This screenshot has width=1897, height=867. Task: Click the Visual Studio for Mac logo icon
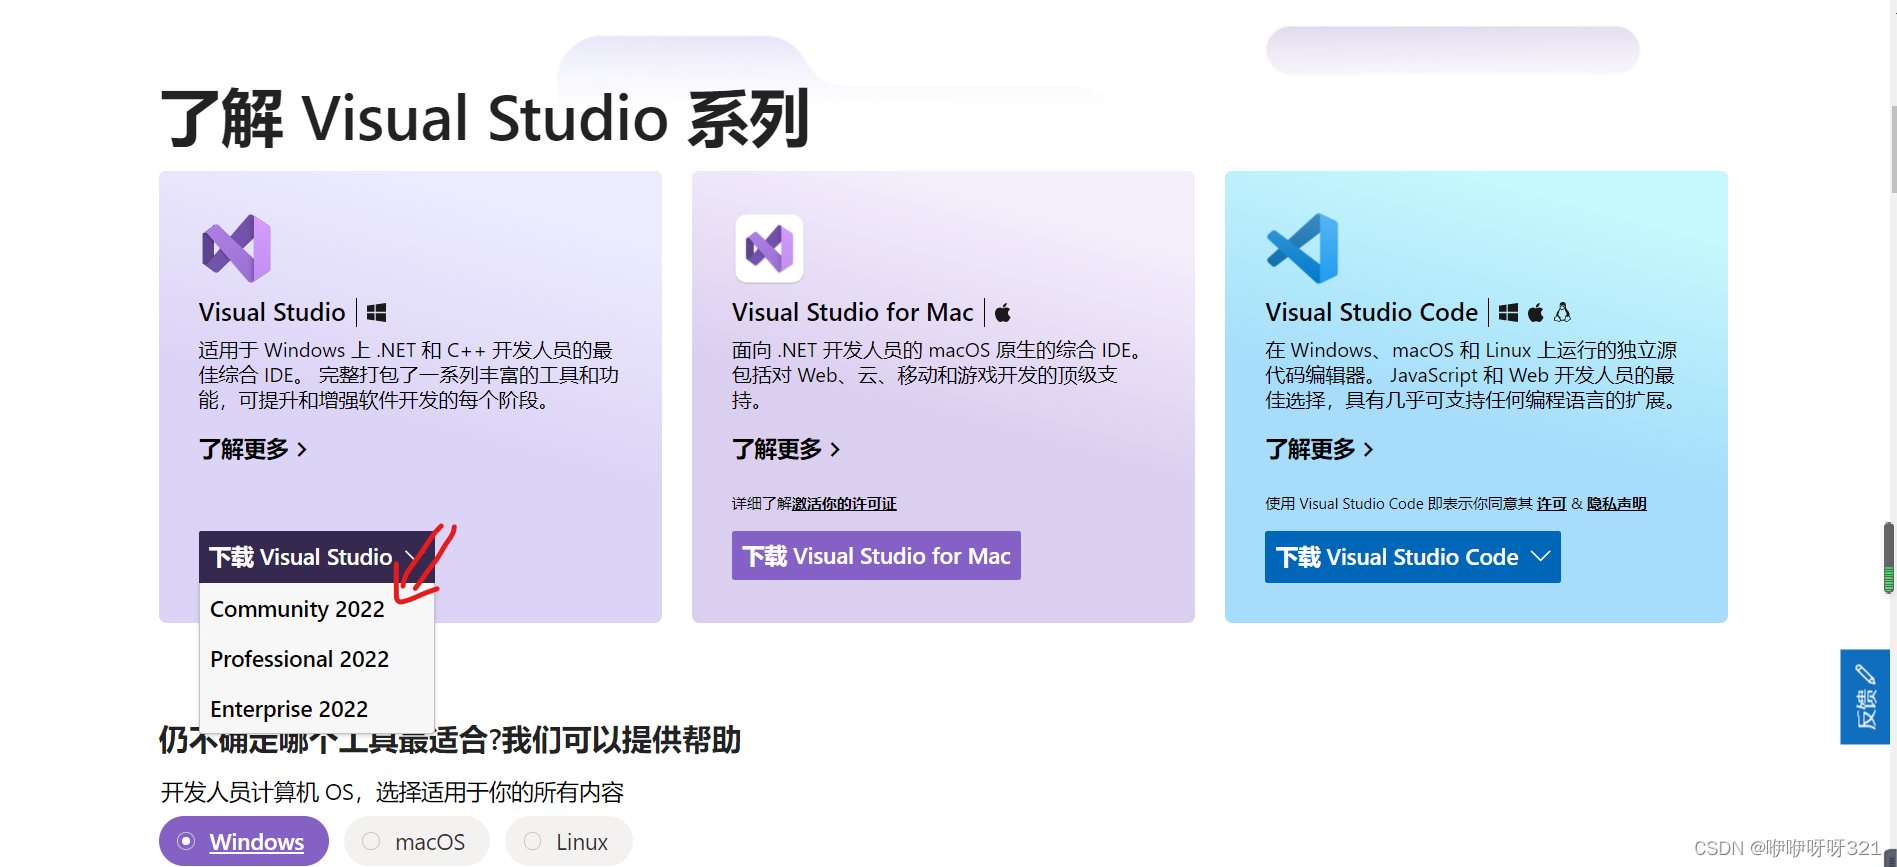pos(769,248)
